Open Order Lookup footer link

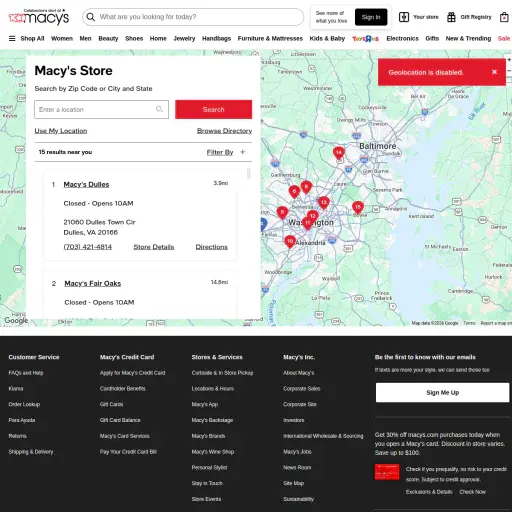tap(24, 404)
